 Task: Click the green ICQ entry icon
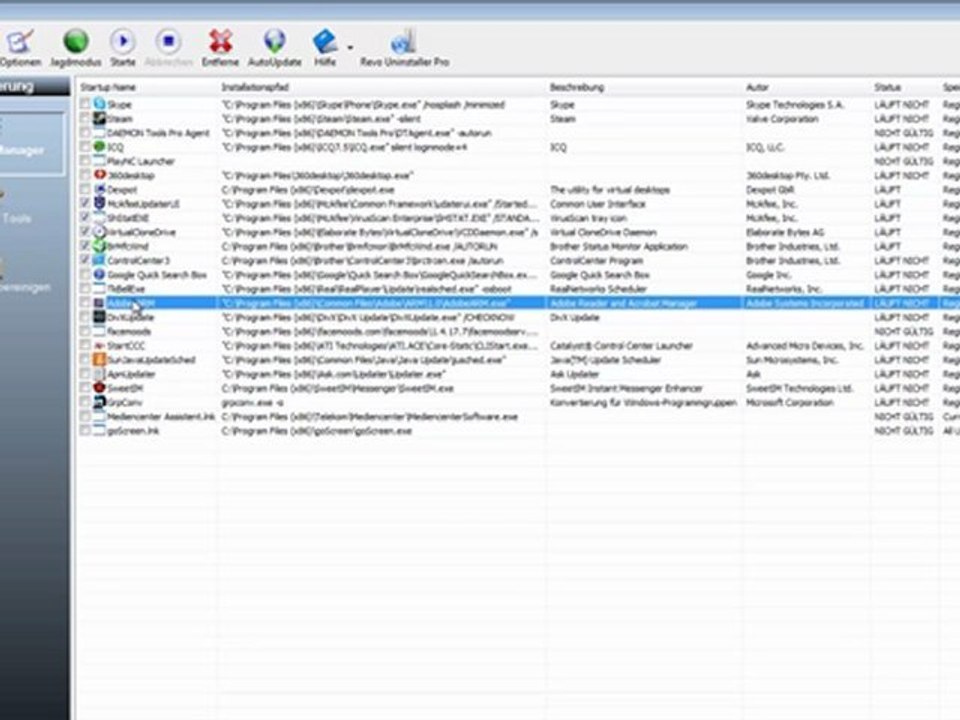click(x=99, y=146)
